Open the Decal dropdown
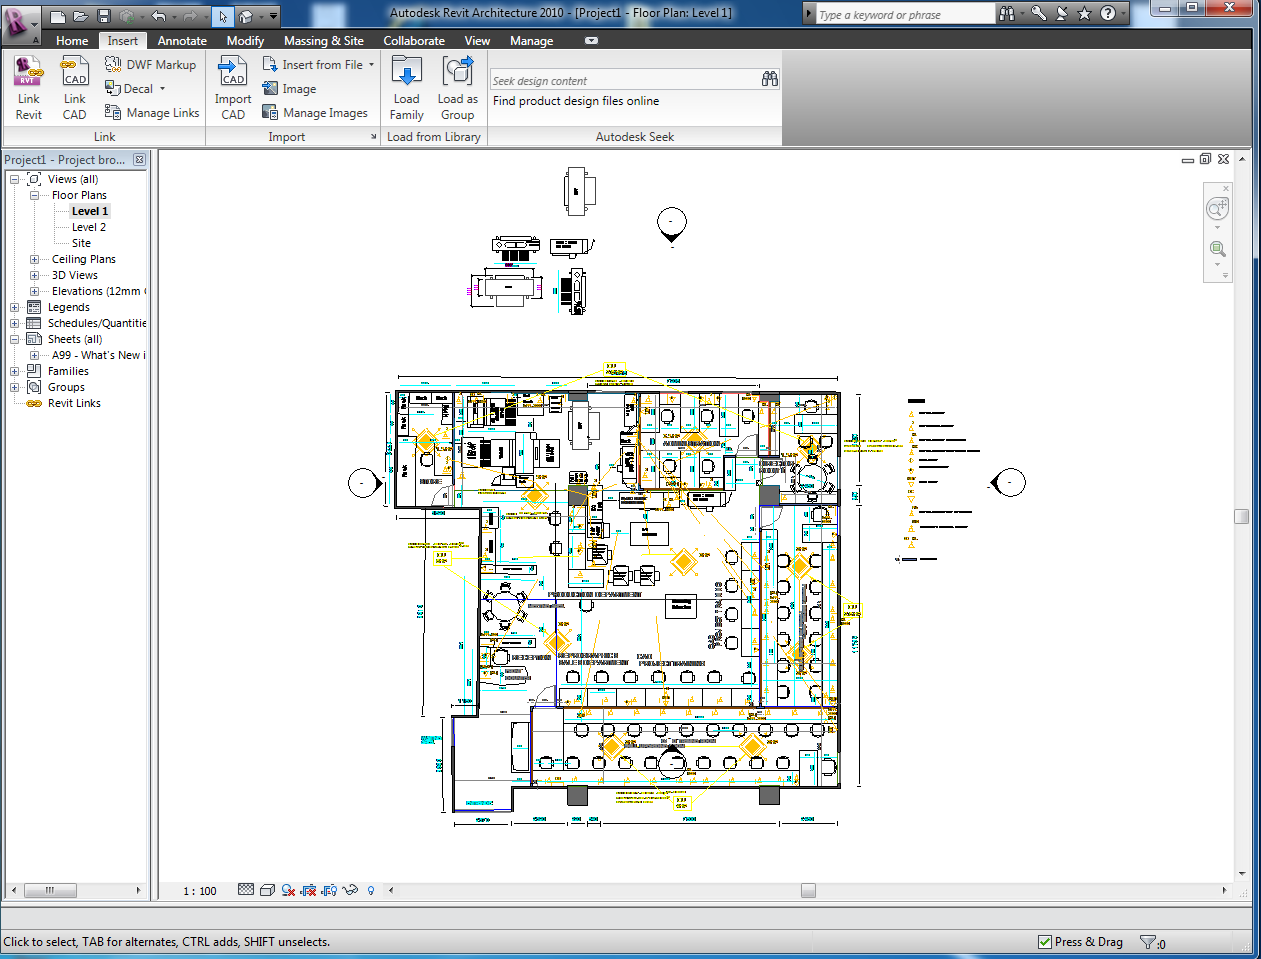Screen dimensions: 1261x959 (x=162, y=89)
